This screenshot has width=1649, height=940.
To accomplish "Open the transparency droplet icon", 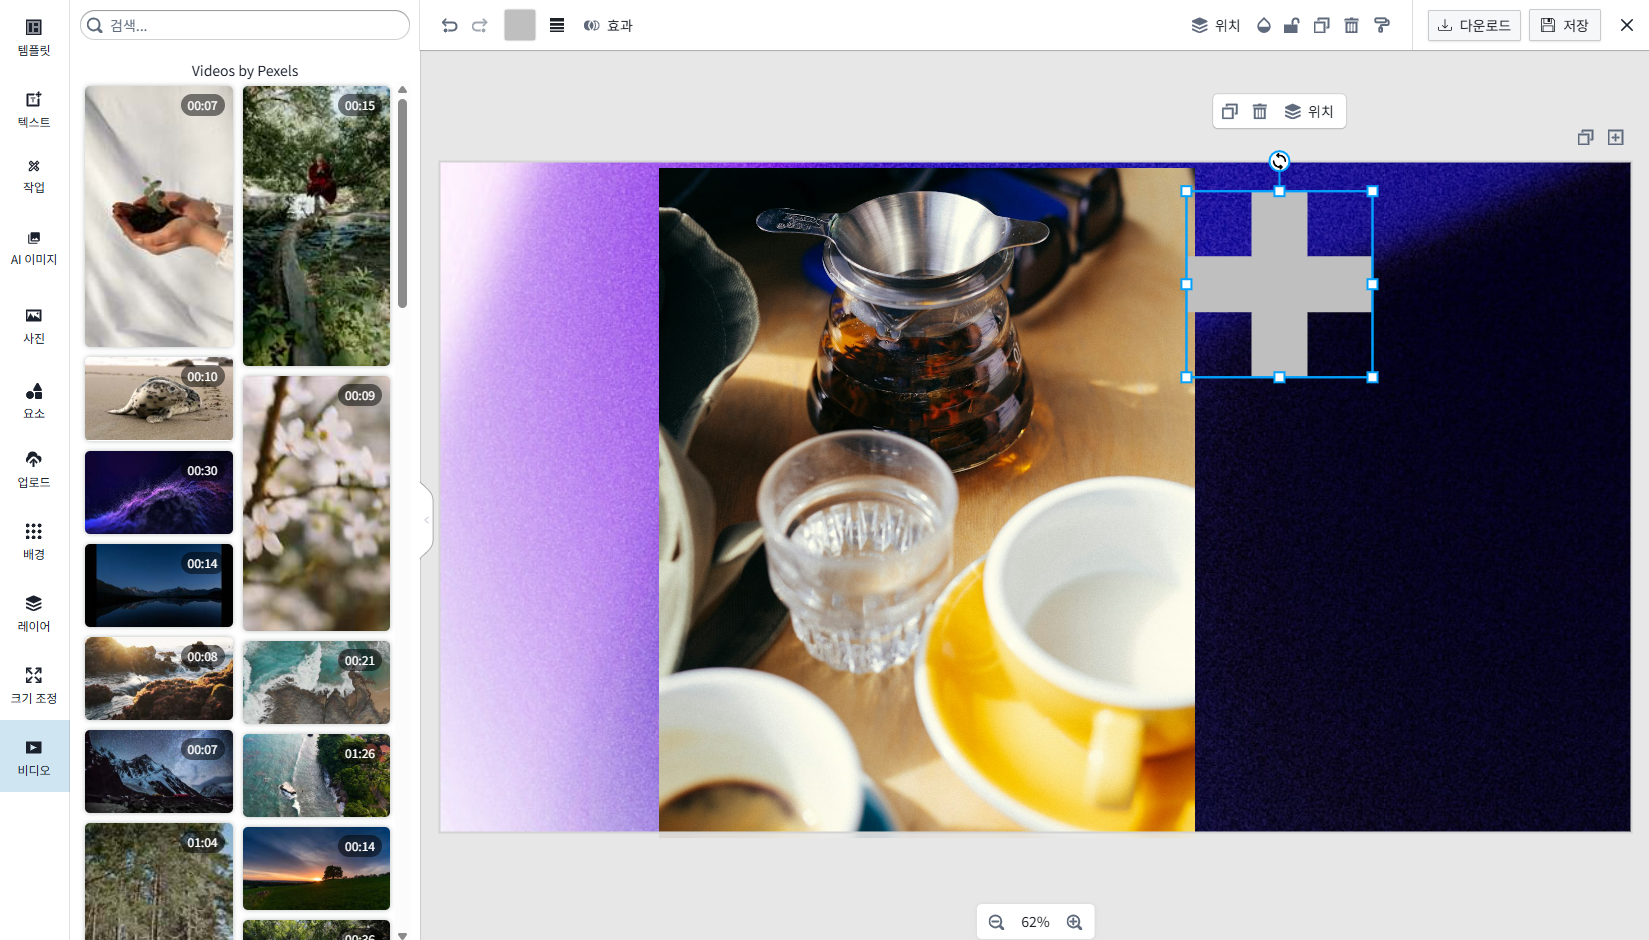I will pos(1264,26).
